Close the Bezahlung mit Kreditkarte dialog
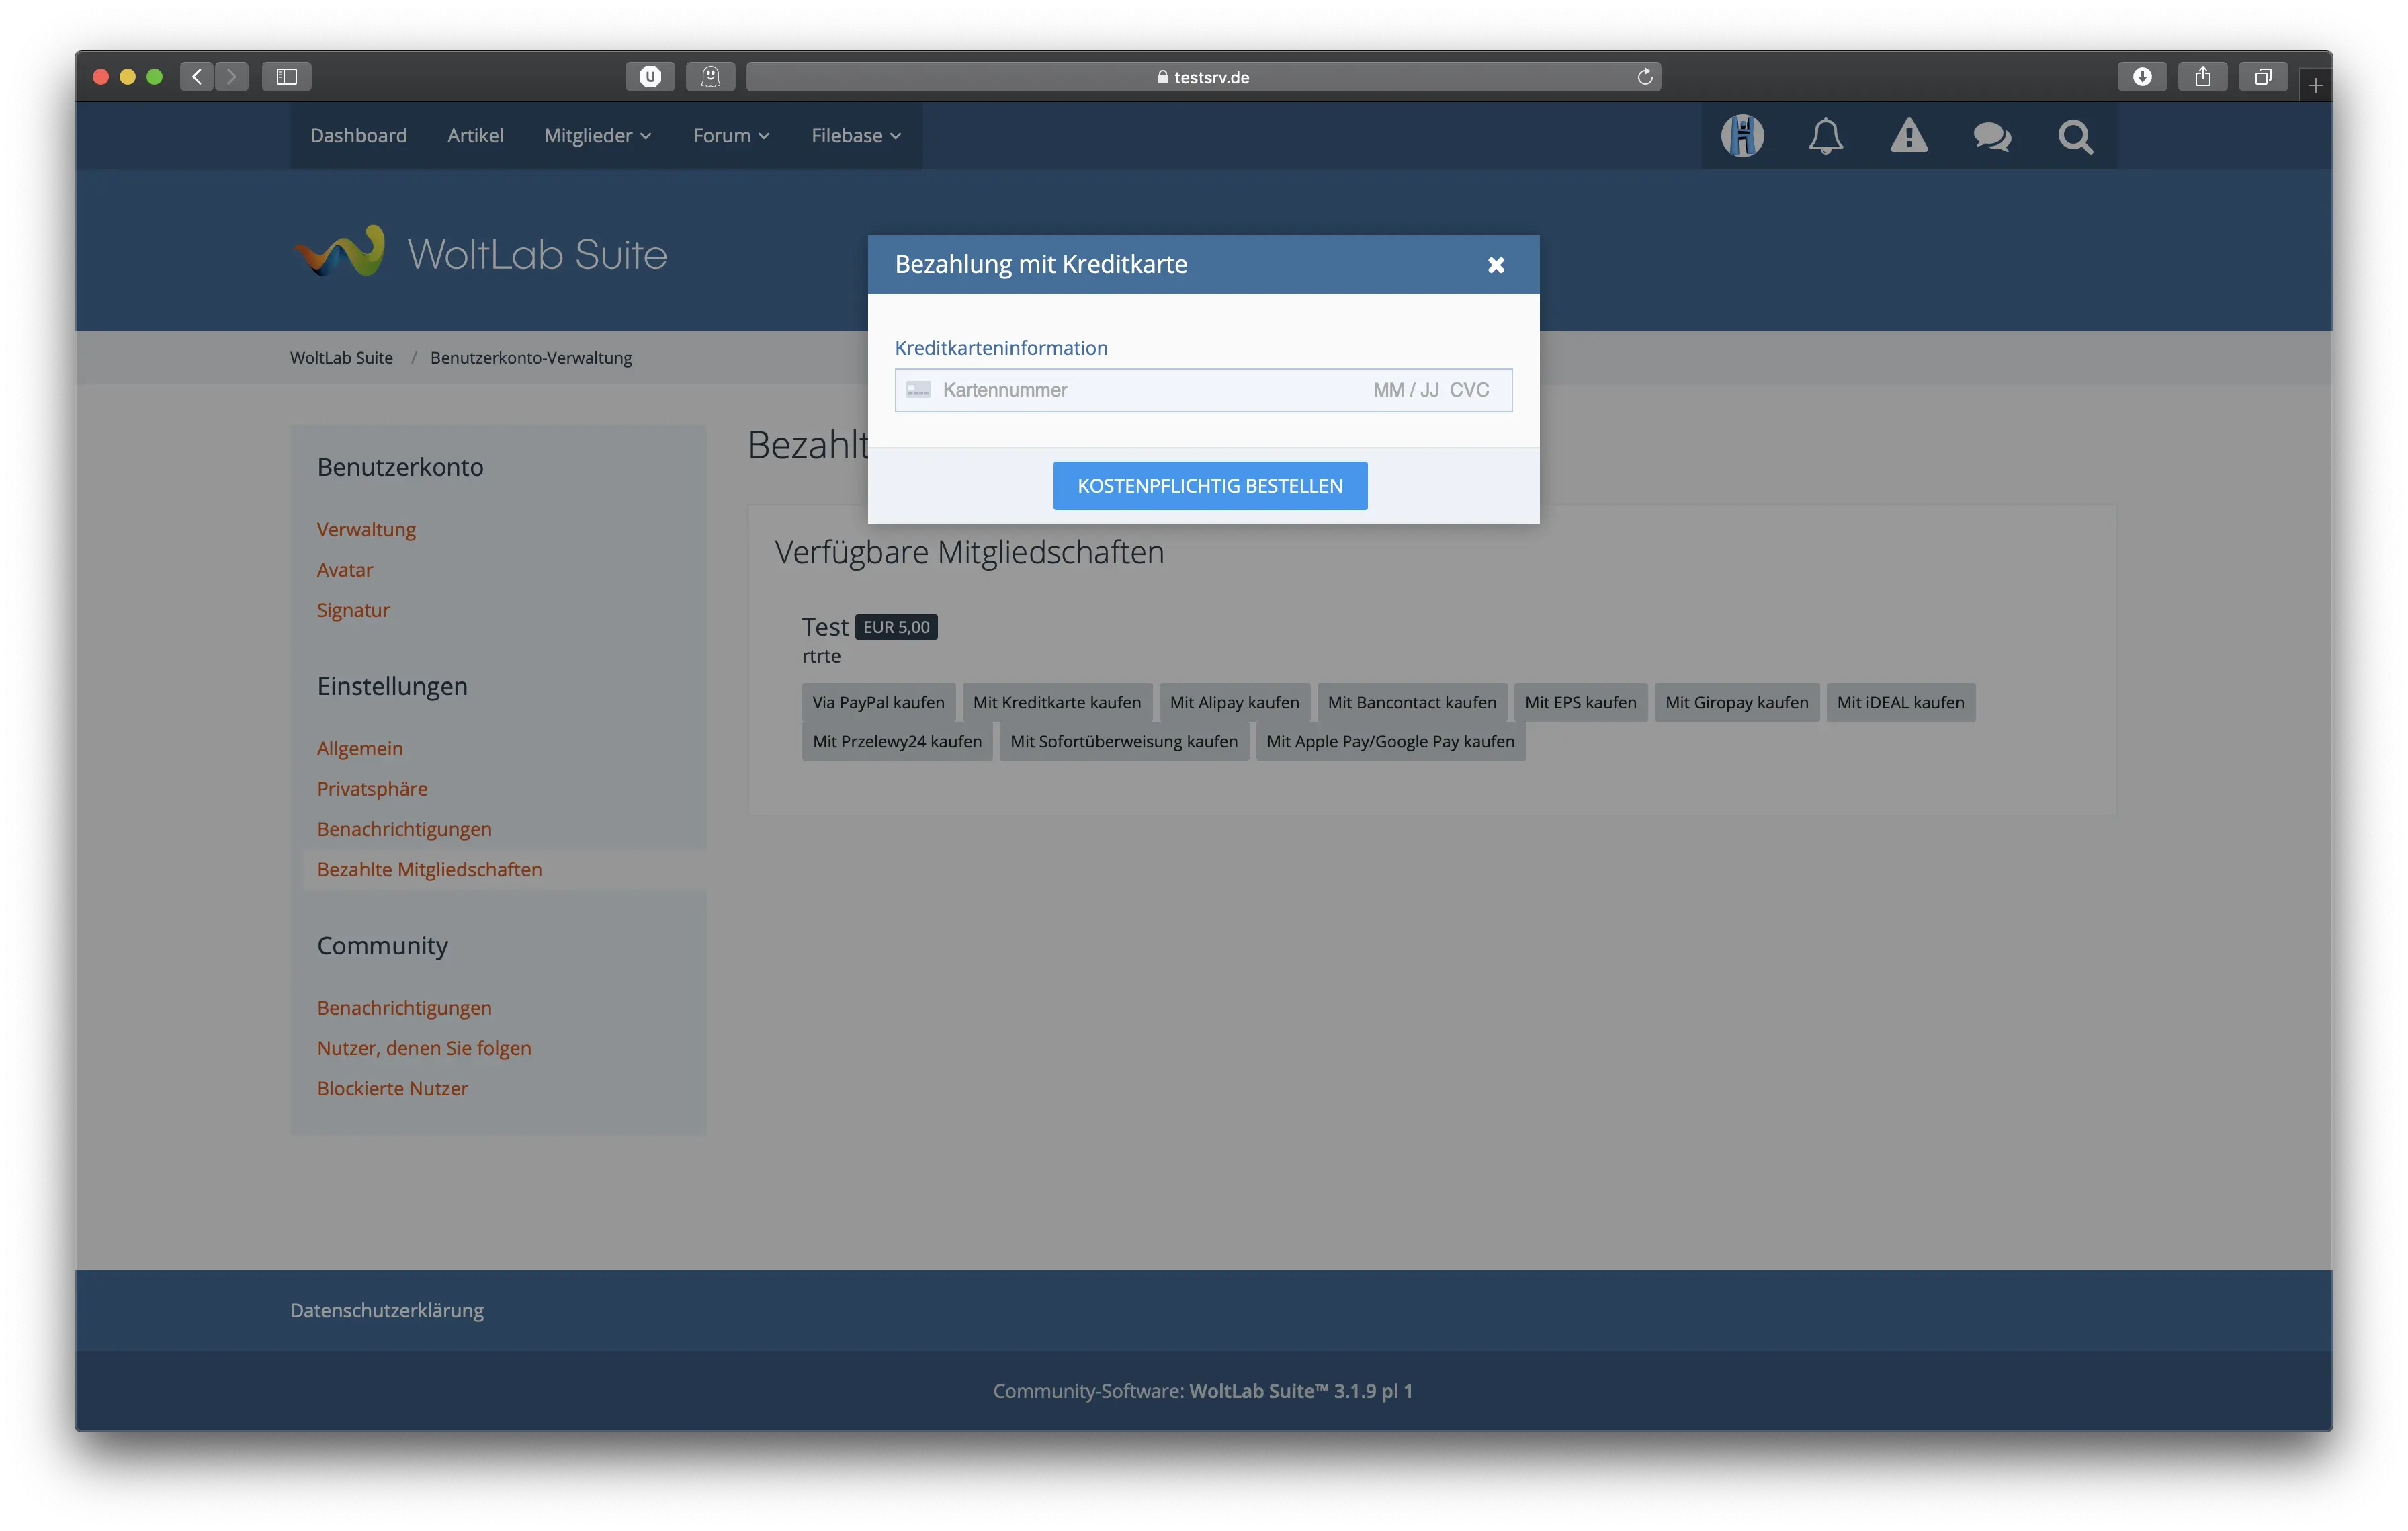This screenshot has width=2408, height=1531. (1495, 265)
